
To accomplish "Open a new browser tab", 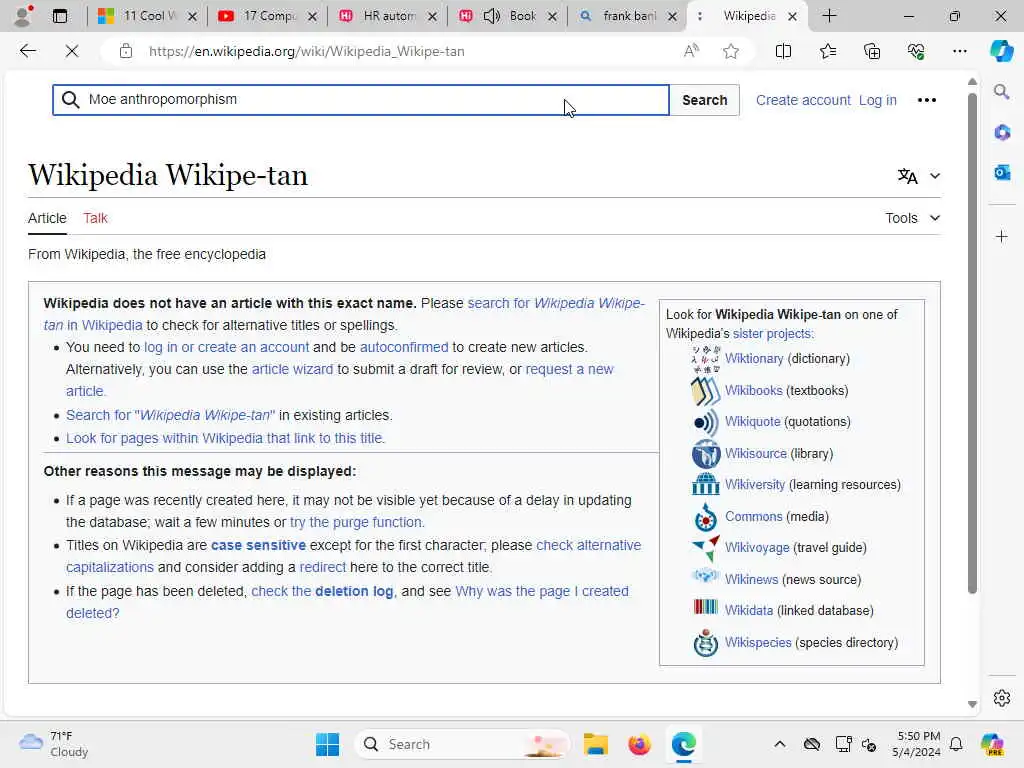I will (829, 16).
